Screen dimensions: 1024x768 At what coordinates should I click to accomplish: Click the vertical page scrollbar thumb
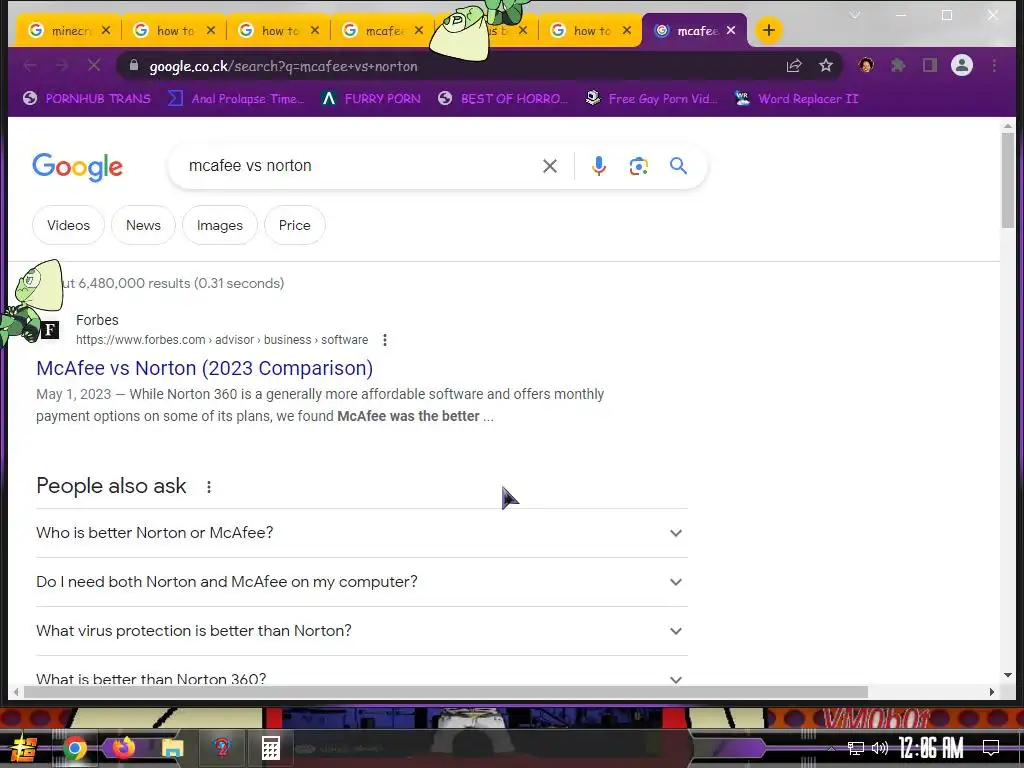click(x=1008, y=180)
